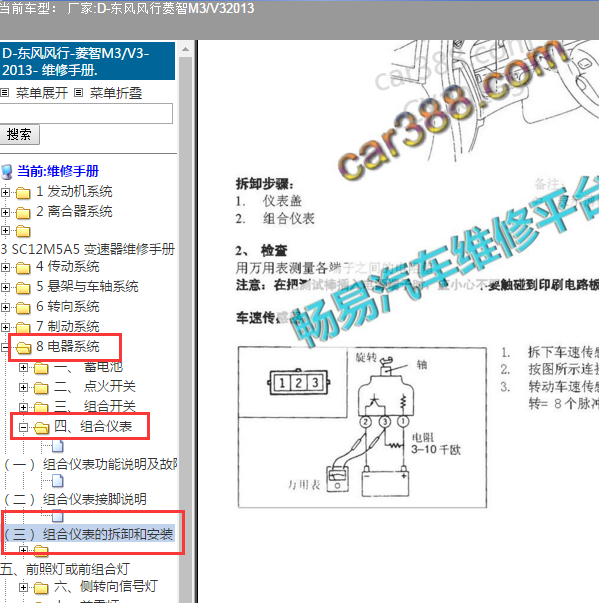Click the open folder icon of 8 电器系统

point(23,348)
